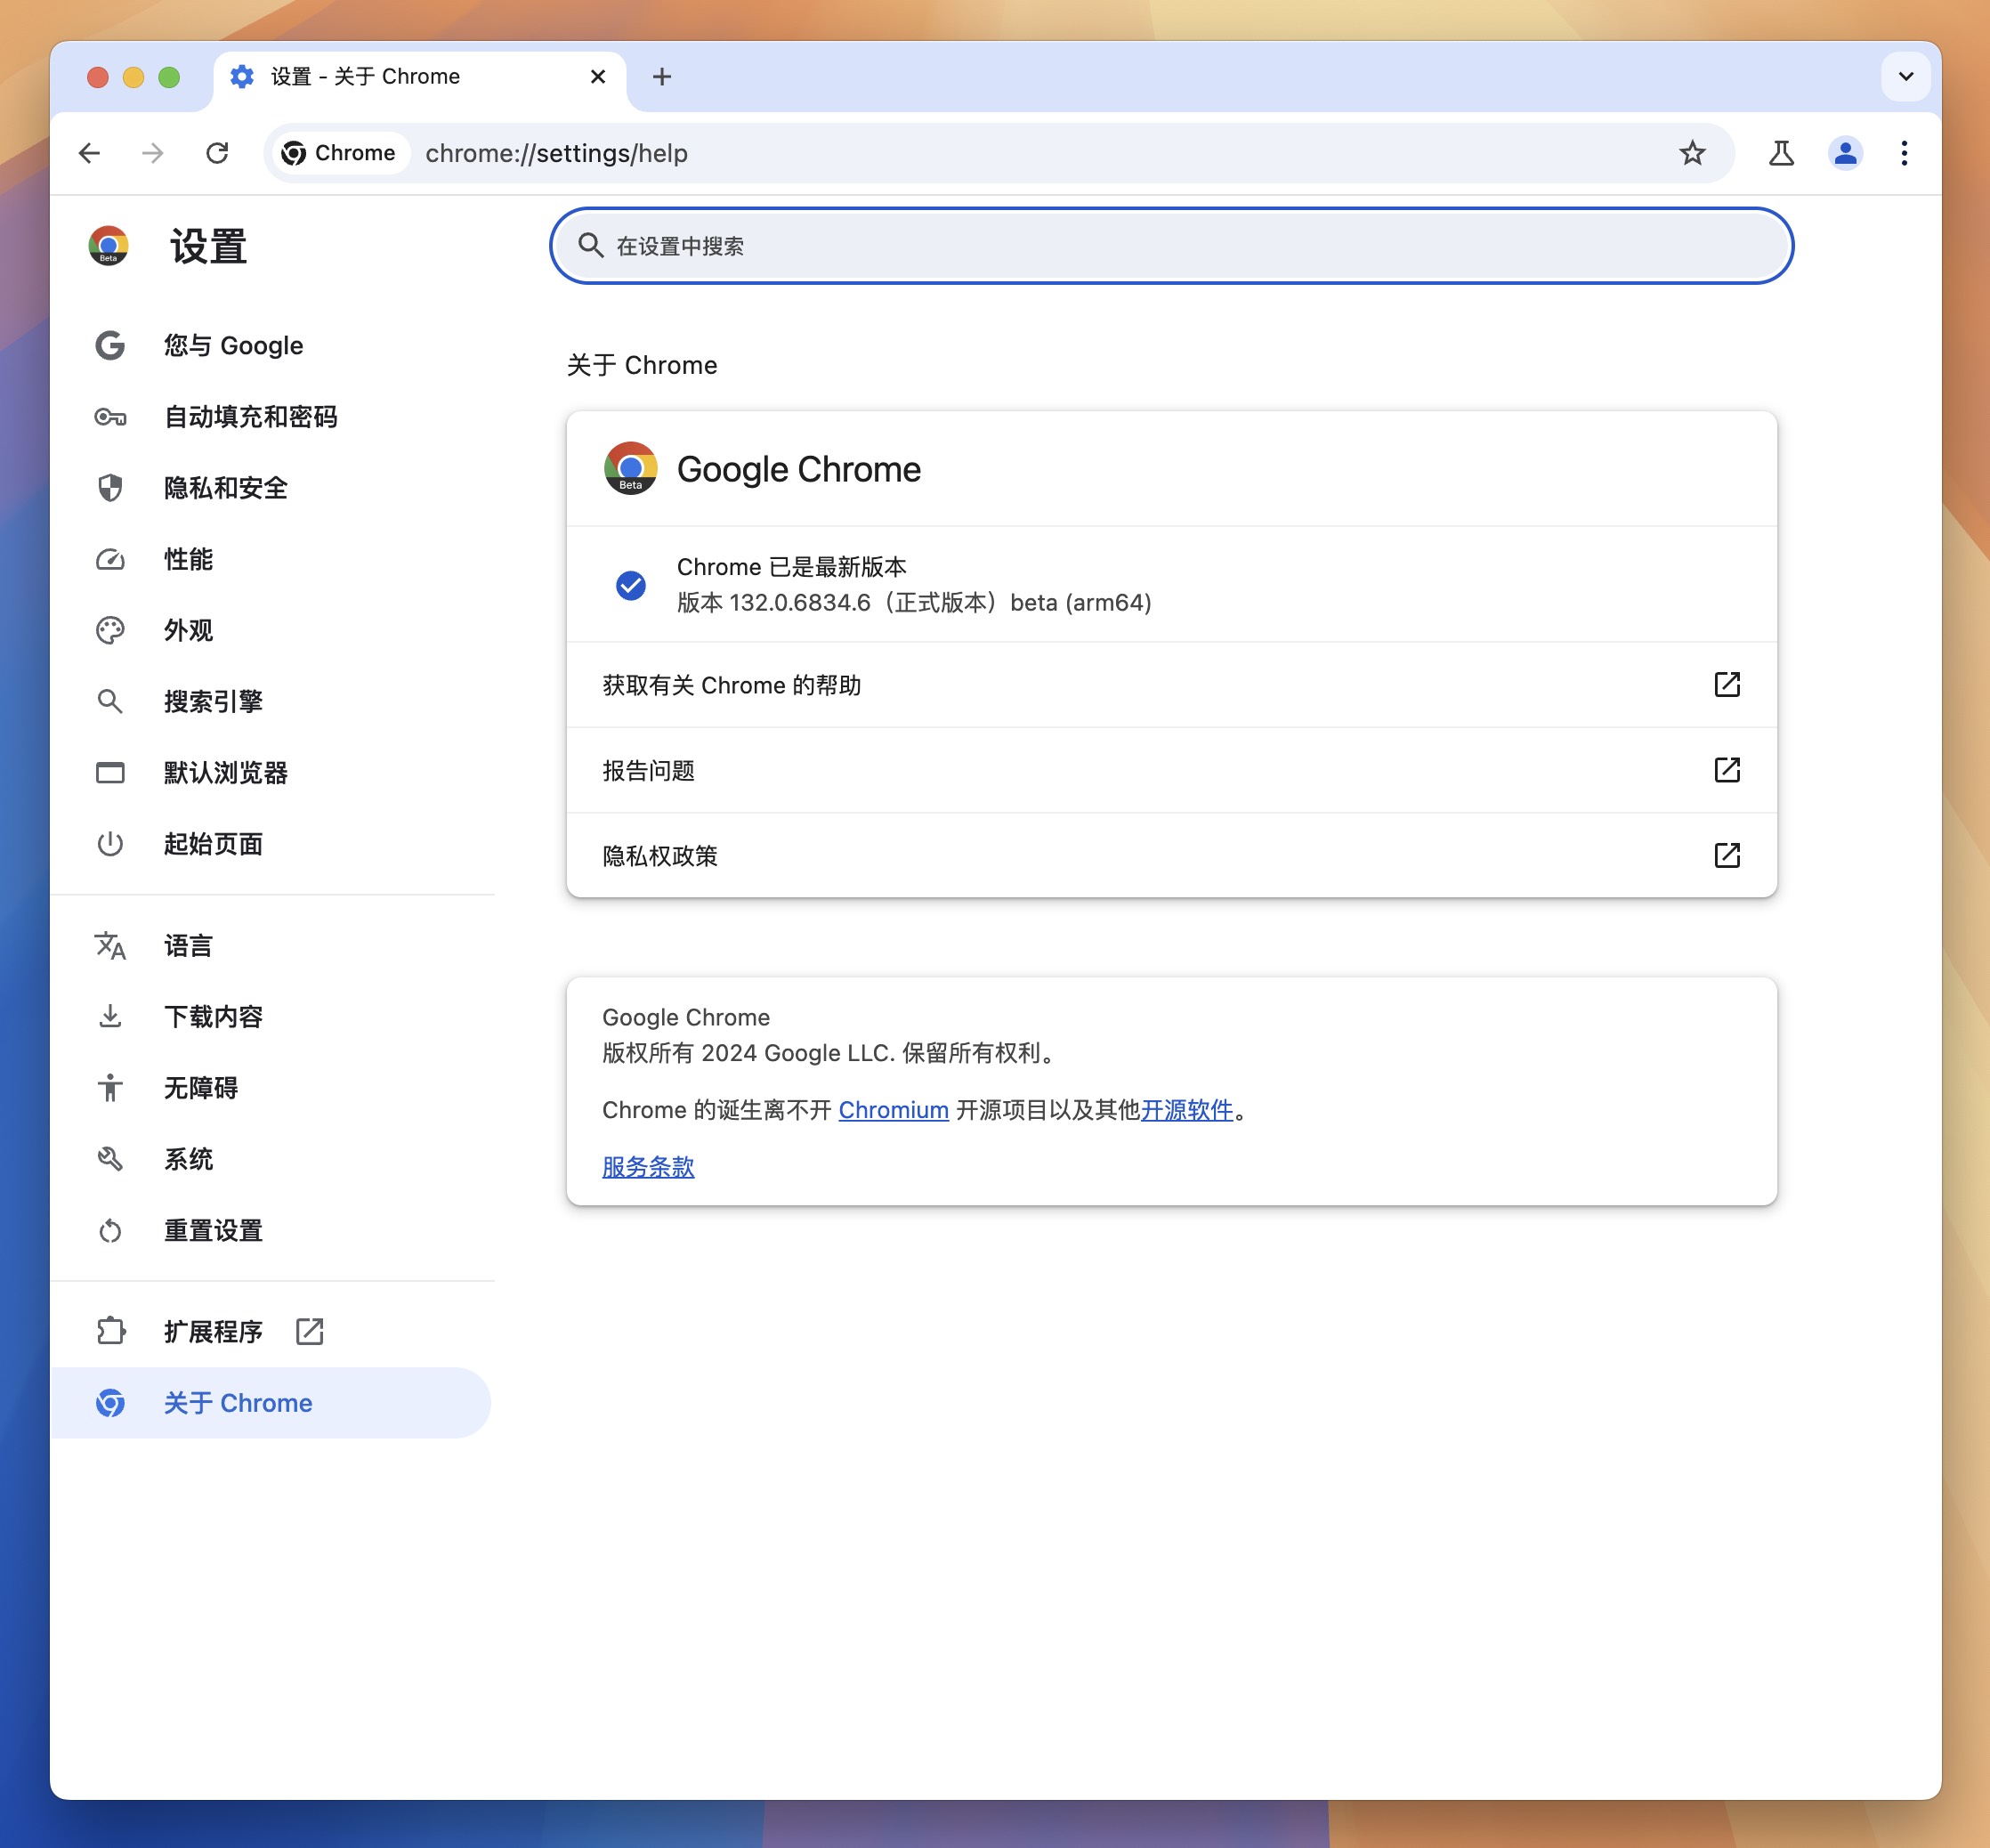Click the 关于 Chrome page heading
The image size is (1990, 1848).
(642, 365)
